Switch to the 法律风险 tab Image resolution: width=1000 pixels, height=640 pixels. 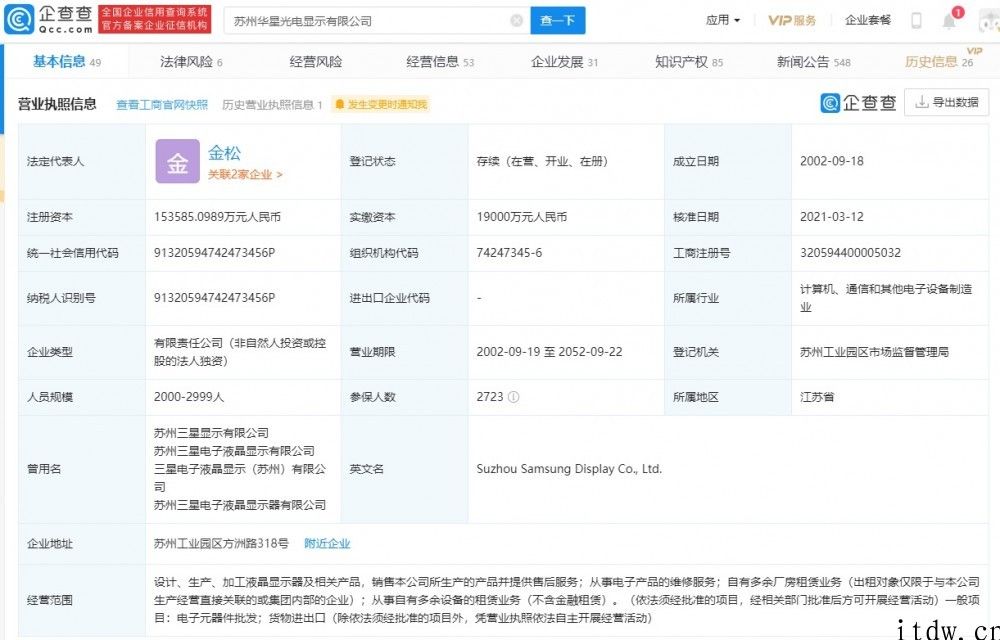point(191,62)
